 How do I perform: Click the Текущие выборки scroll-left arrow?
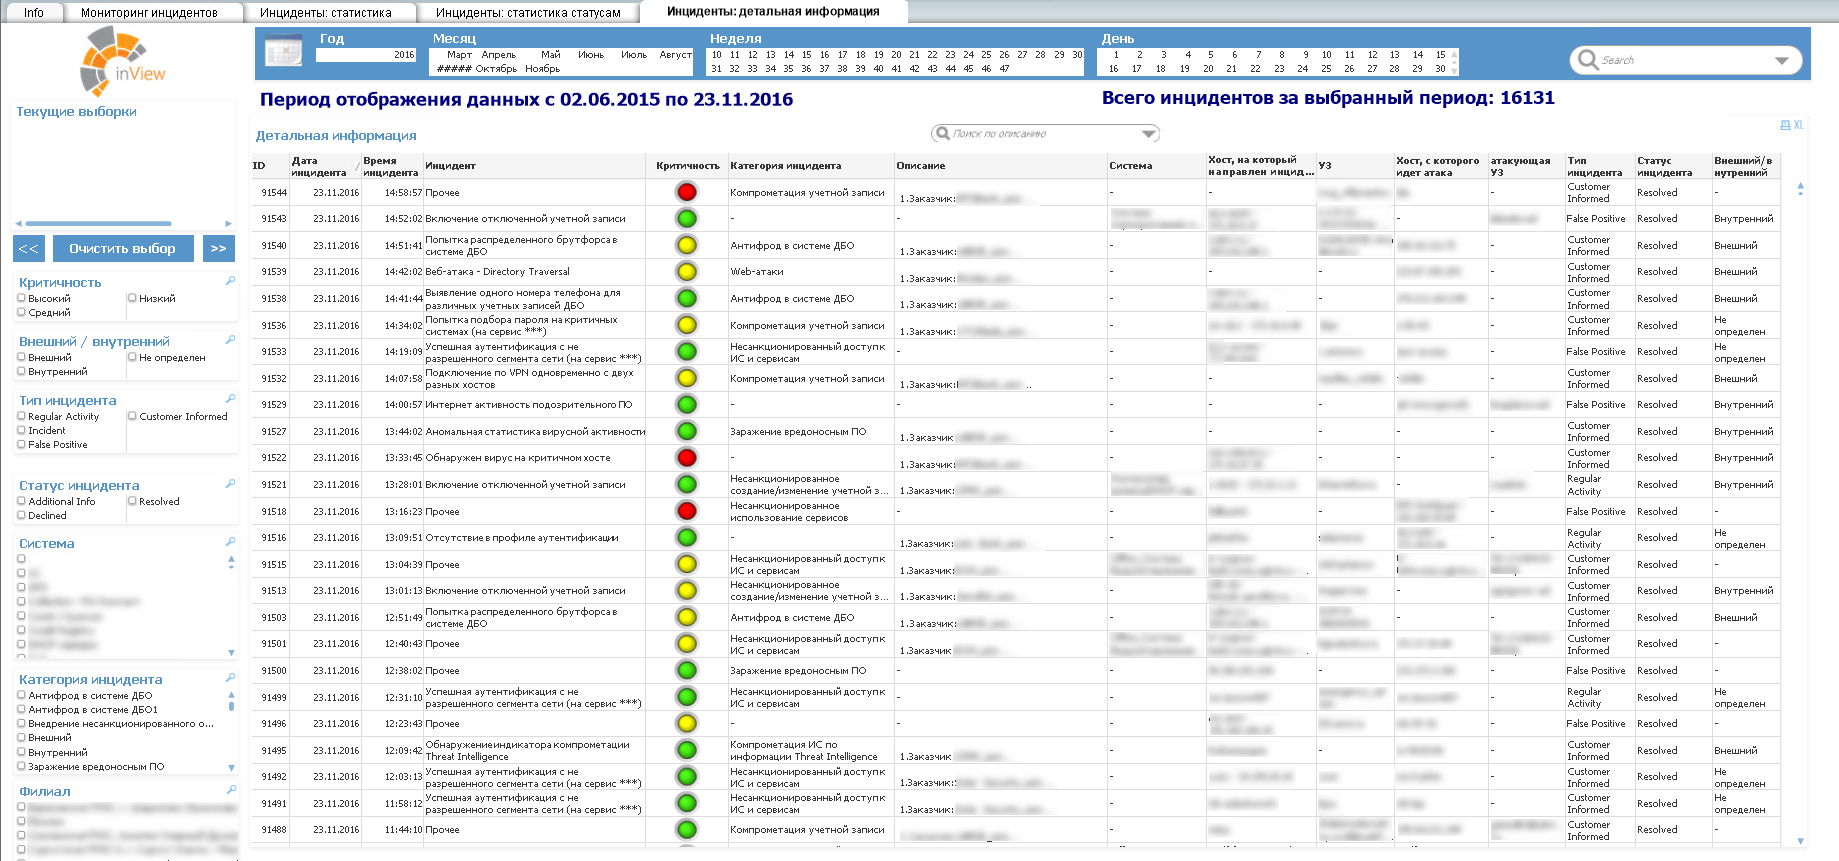click(18, 224)
